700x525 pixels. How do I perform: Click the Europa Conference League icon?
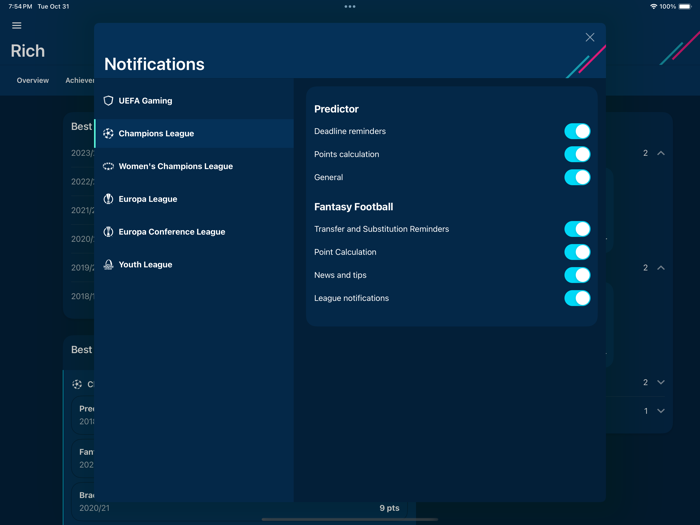click(x=108, y=232)
